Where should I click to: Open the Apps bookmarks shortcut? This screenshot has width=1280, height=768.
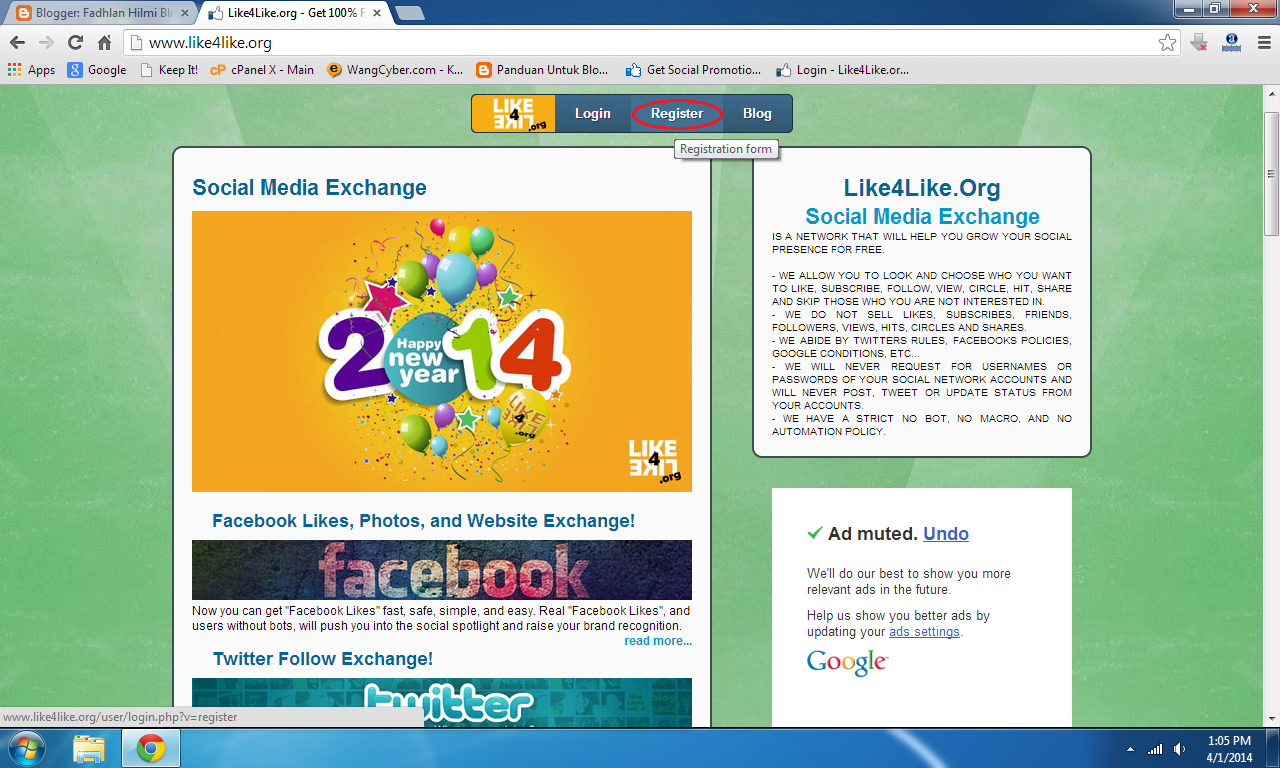click(x=31, y=70)
